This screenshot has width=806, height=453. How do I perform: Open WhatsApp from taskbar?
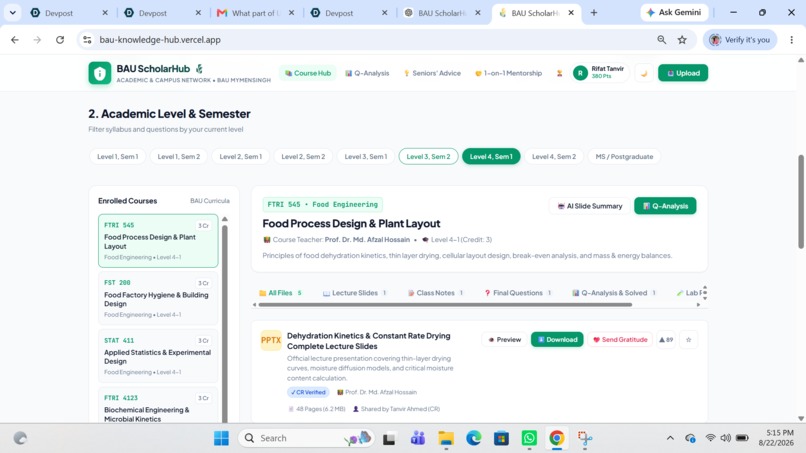coord(529,438)
